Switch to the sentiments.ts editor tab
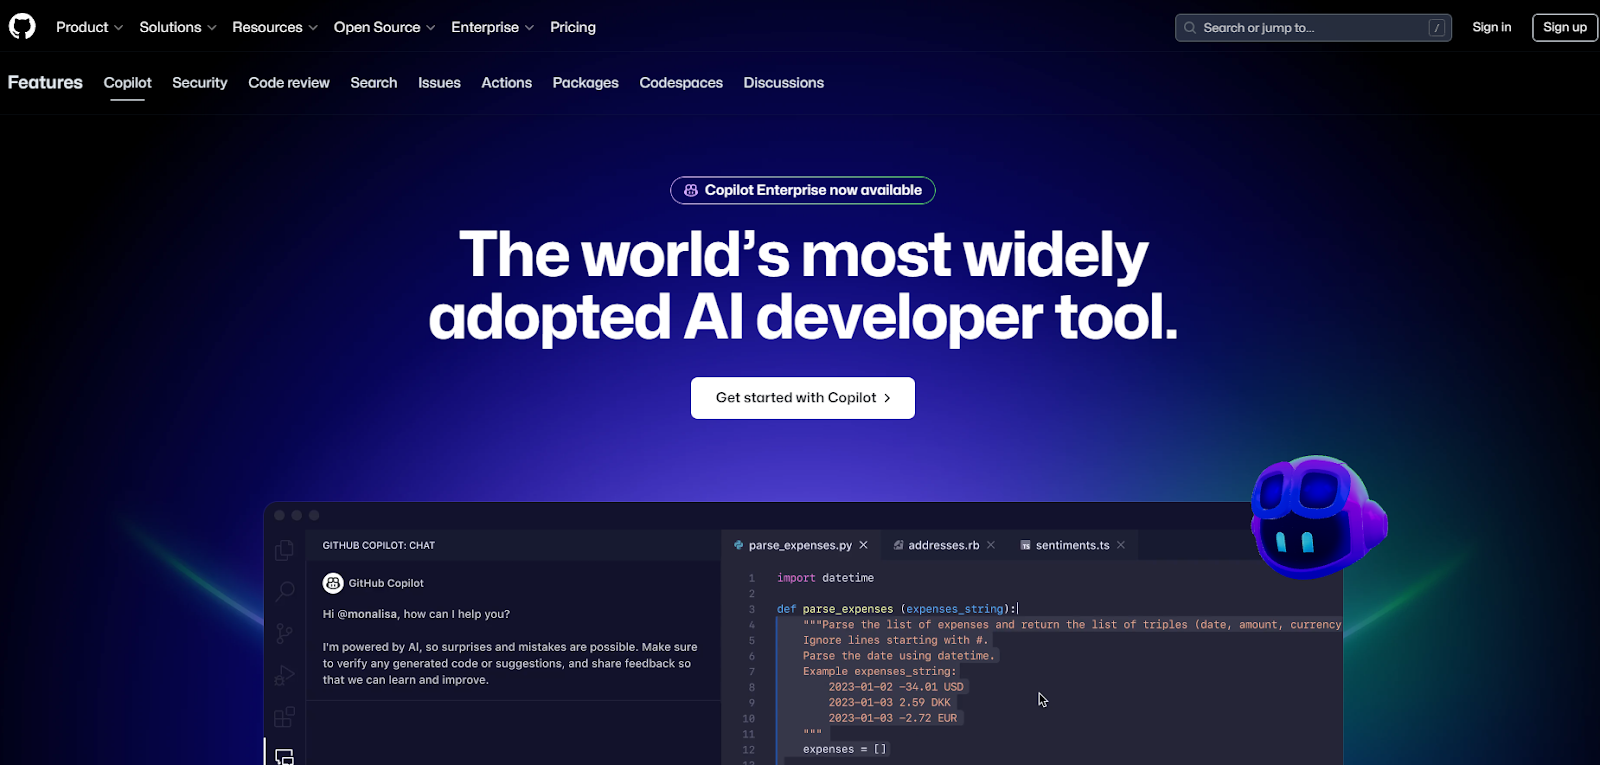The image size is (1600, 765). [1072, 545]
